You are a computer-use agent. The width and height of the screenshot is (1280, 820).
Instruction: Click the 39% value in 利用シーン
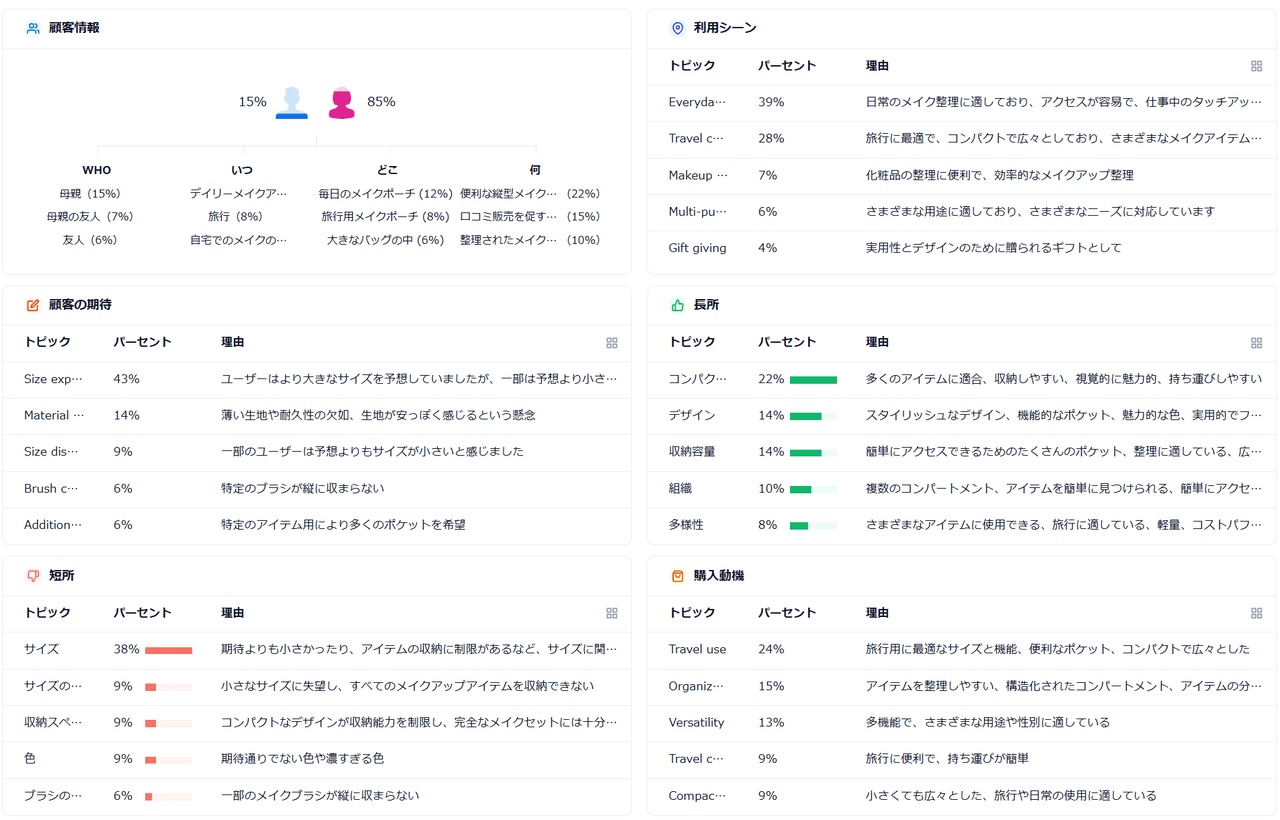click(x=771, y=102)
